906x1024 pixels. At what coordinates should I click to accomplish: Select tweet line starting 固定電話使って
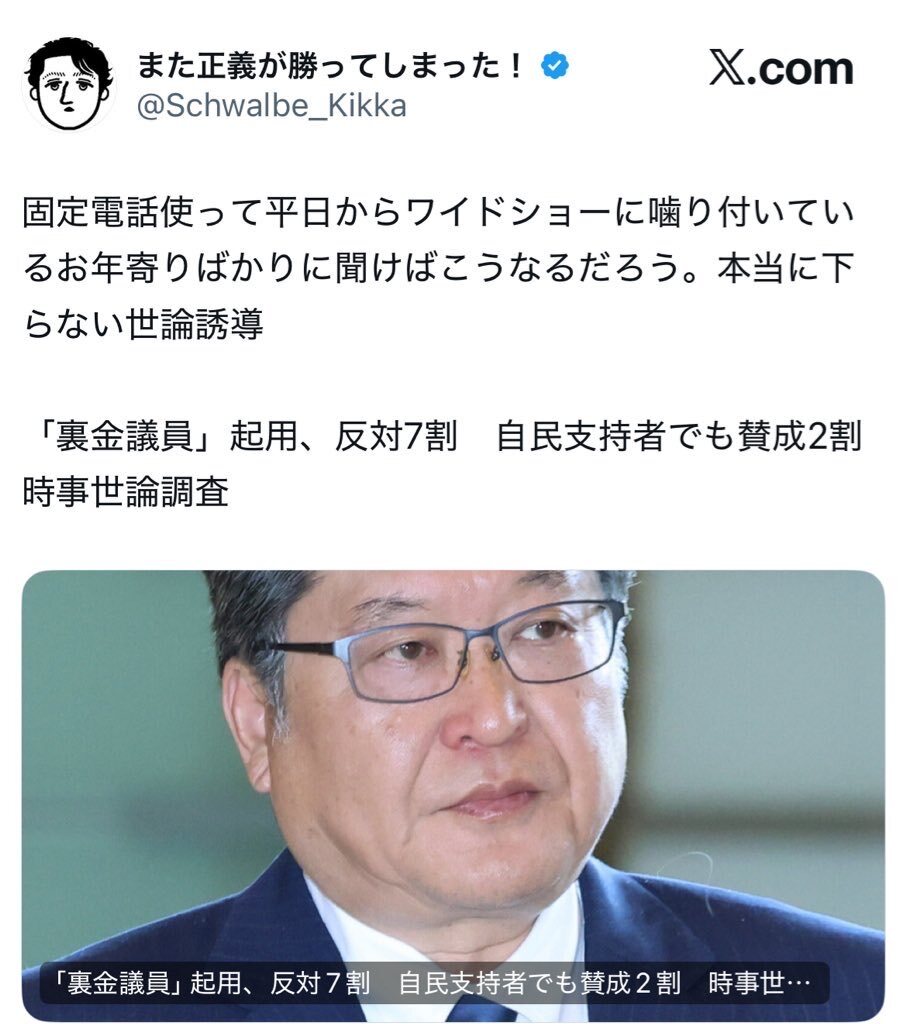pyautogui.click(x=439, y=213)
